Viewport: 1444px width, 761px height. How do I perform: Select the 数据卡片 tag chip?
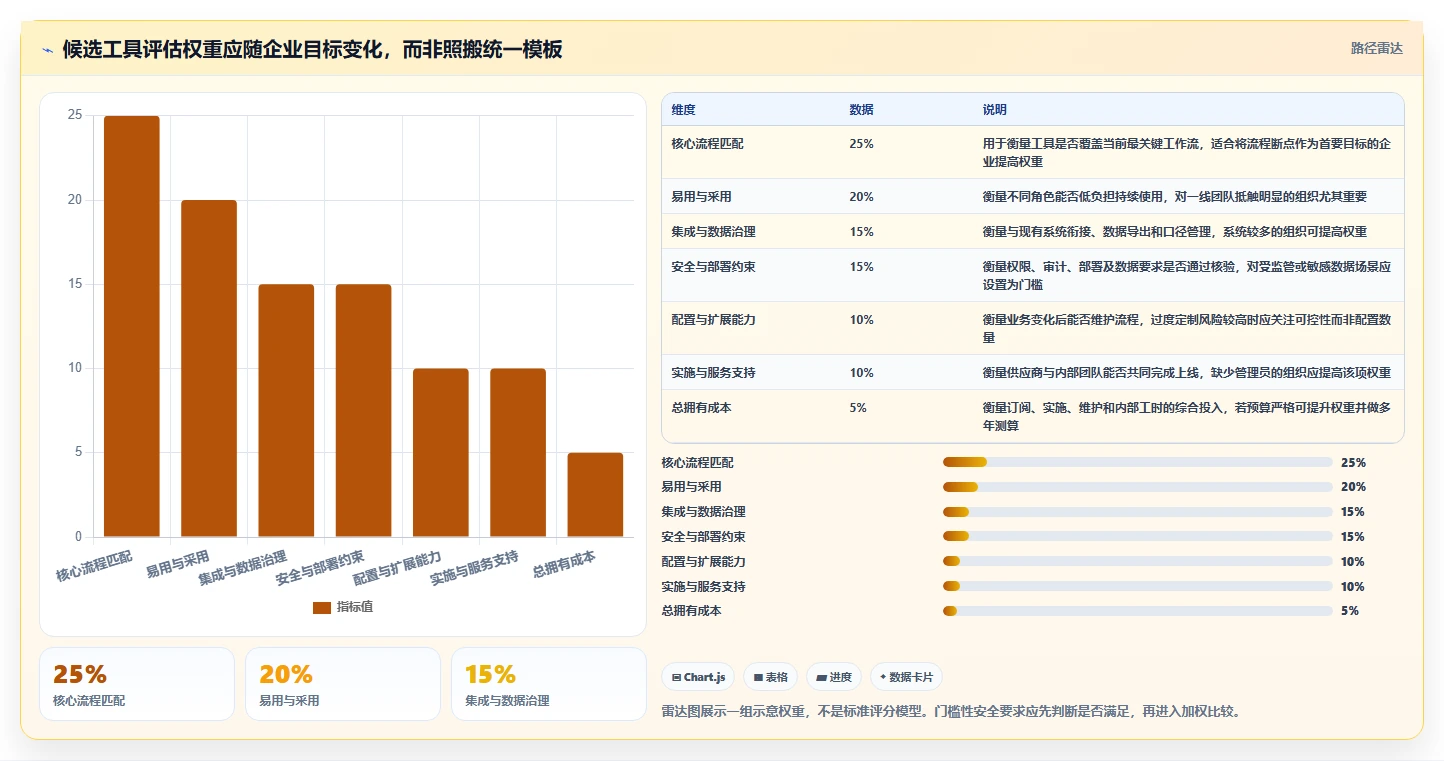906,677
